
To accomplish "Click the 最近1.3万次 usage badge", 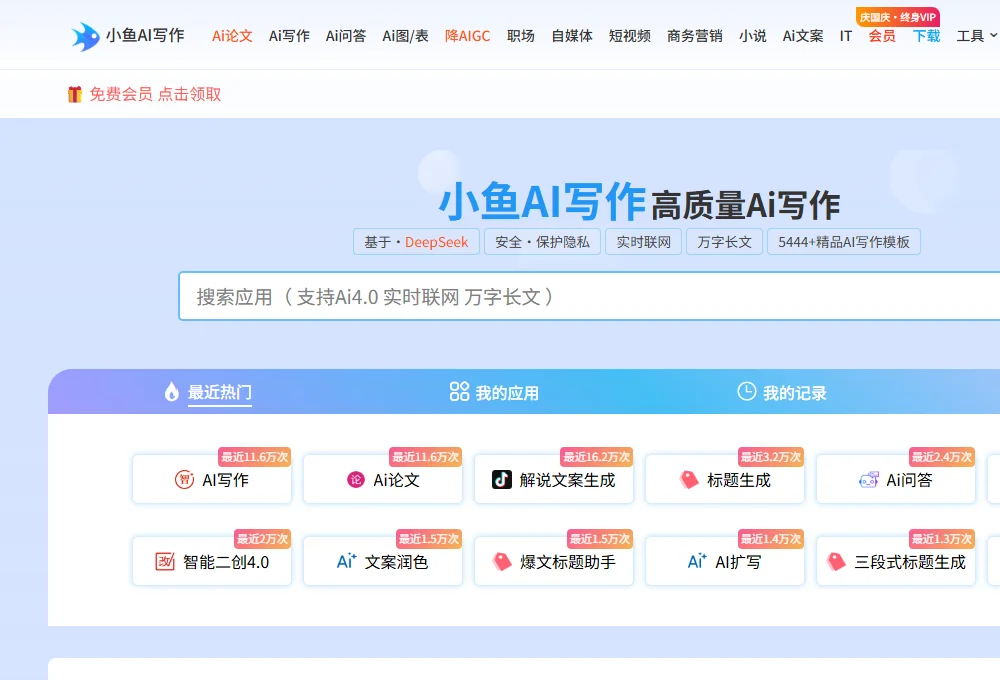I will point(941,539).
